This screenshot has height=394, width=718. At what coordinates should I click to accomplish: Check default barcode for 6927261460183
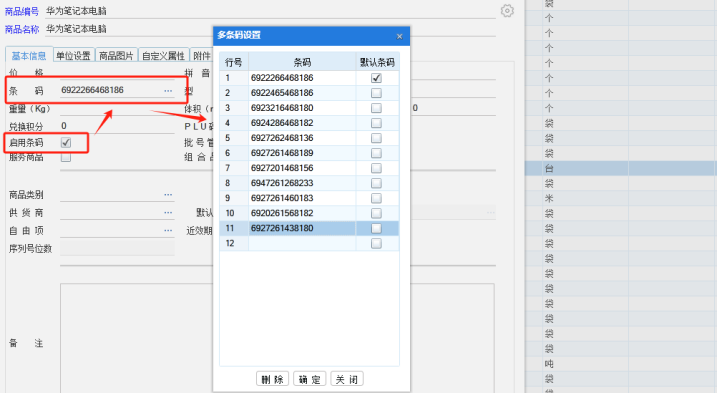coord(376,198)
